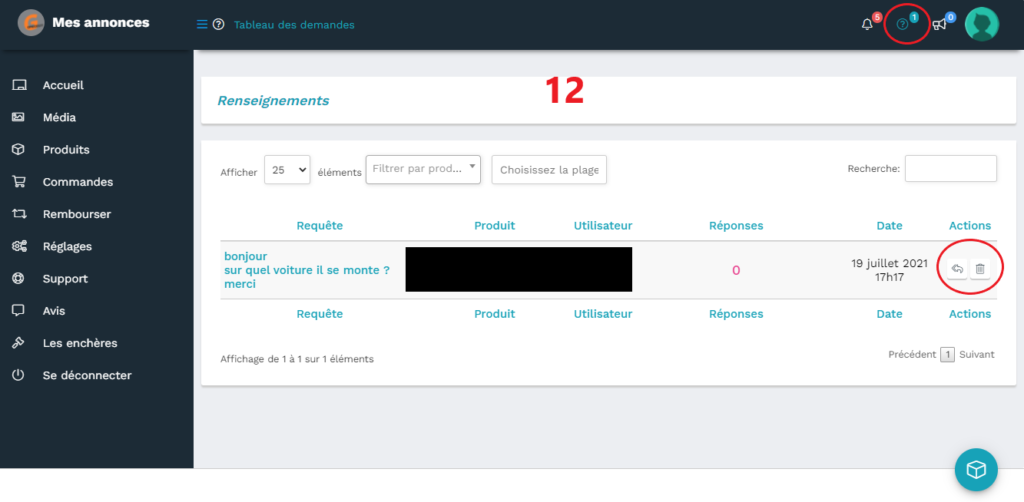Open the Afficher 25 éléments dropdown

pos(287,170)
